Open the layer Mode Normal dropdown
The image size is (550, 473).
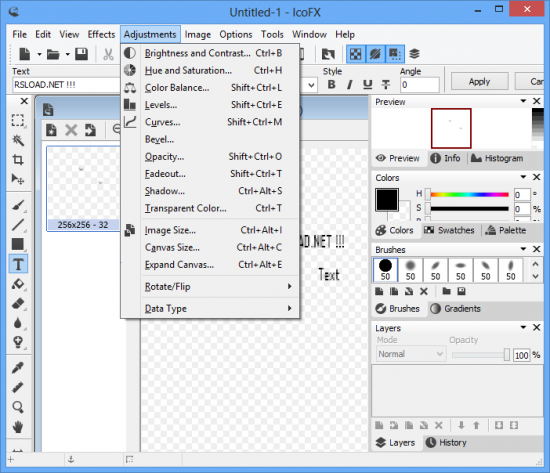(411, 354)
